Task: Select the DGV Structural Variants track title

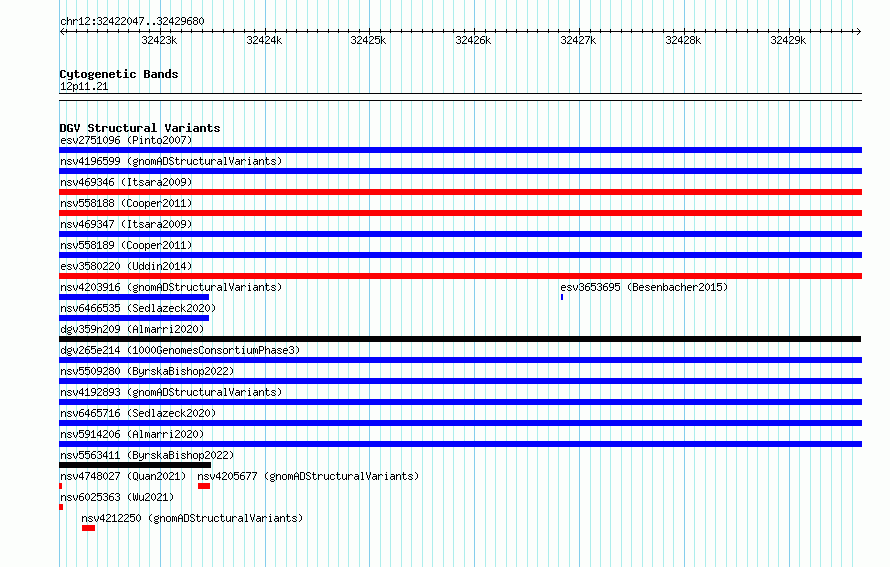Action: coord(140,128)
